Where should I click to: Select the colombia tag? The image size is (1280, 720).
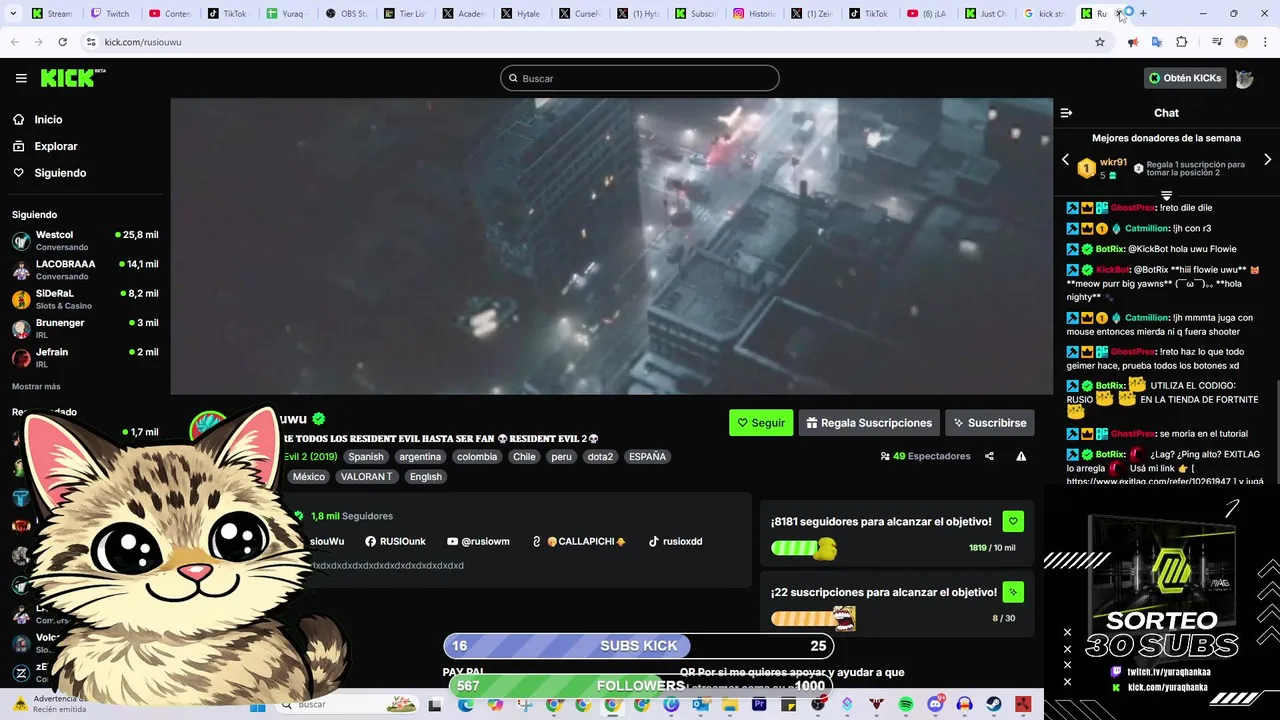[x=477, y=456]
